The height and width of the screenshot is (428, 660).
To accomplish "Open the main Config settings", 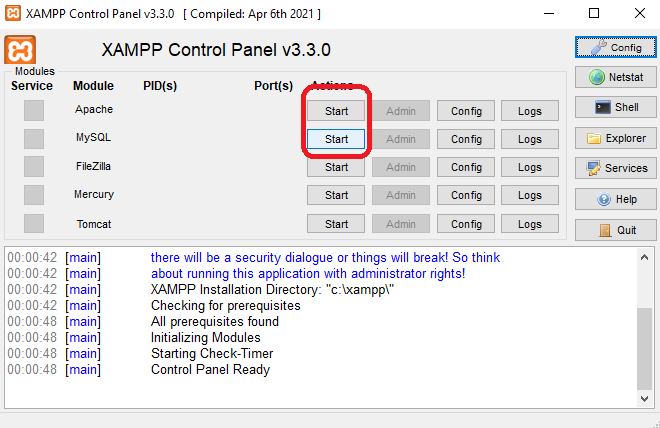I will tap(616, 47).
